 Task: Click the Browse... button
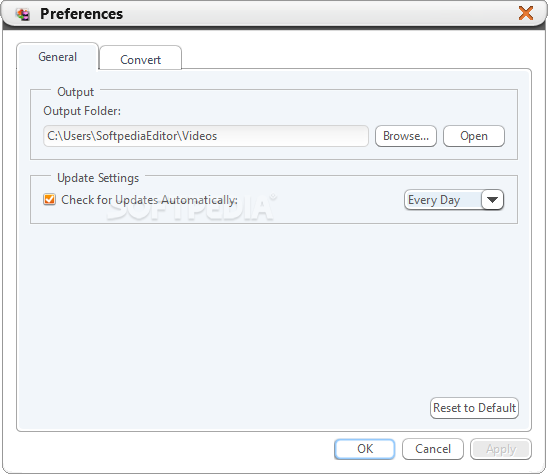(x=406, y=136)
